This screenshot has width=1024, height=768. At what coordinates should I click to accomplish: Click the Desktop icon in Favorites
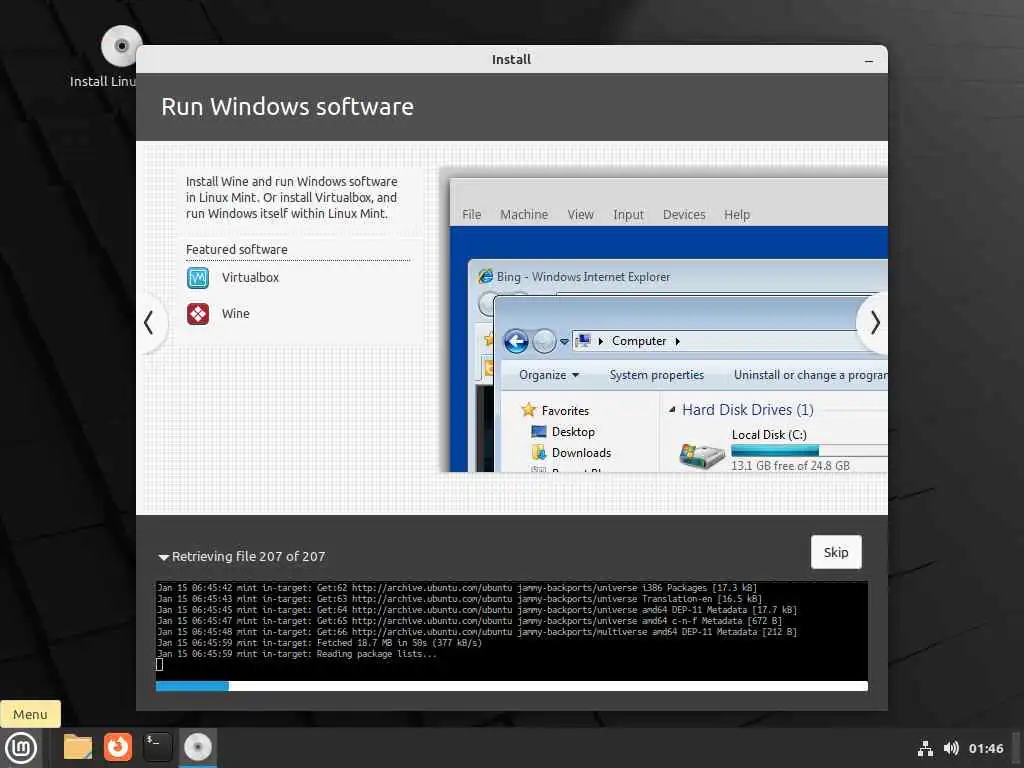coord(539,432)
